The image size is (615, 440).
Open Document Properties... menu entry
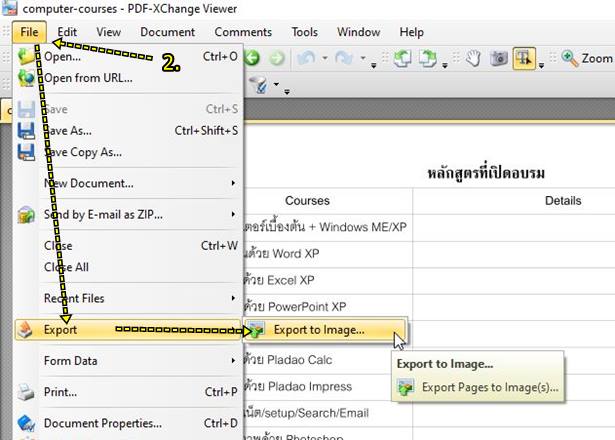coord(128,424)
